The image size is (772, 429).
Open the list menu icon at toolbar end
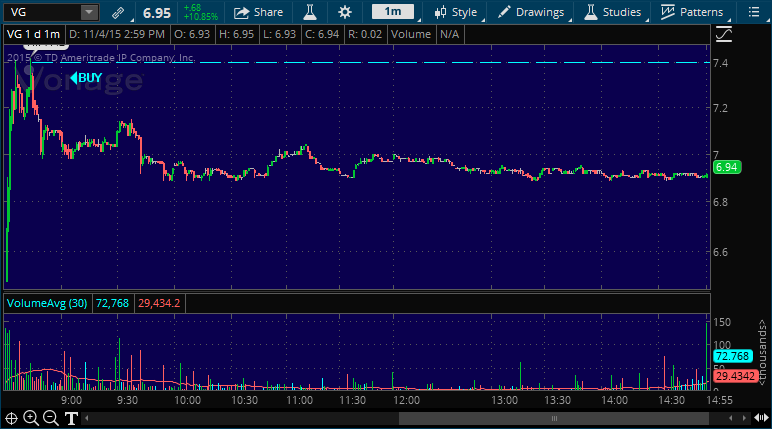tap(754, 12)
